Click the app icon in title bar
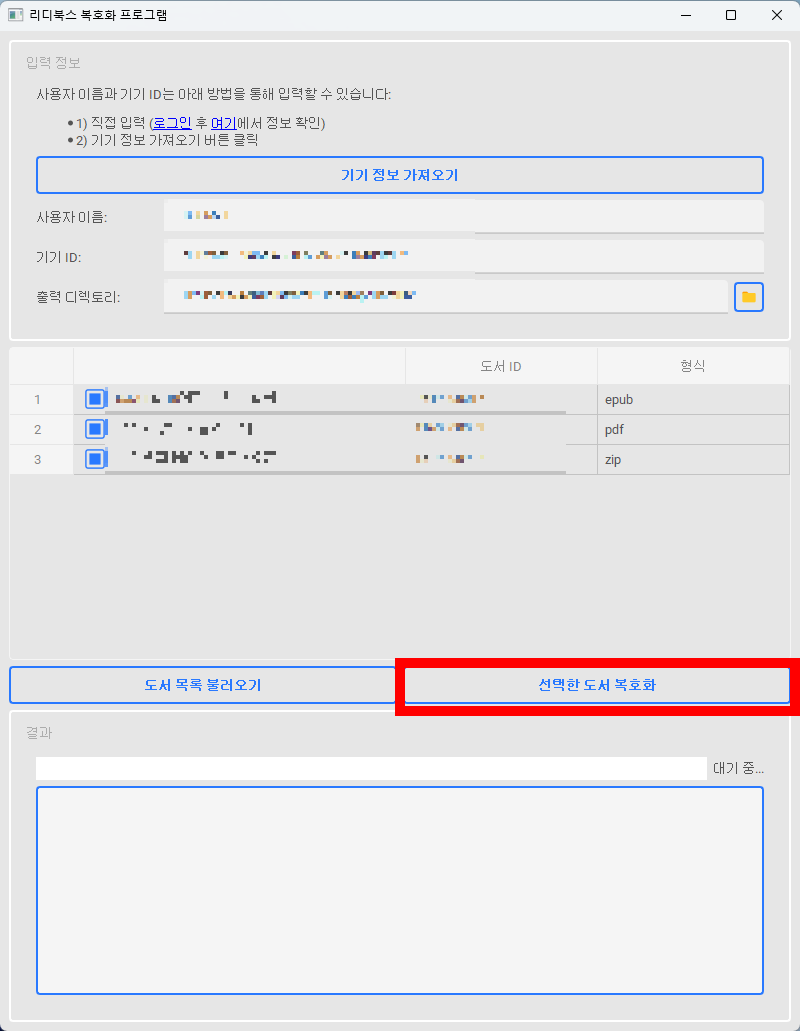This screenshot has height=1031, width=800. click(15, 14)
